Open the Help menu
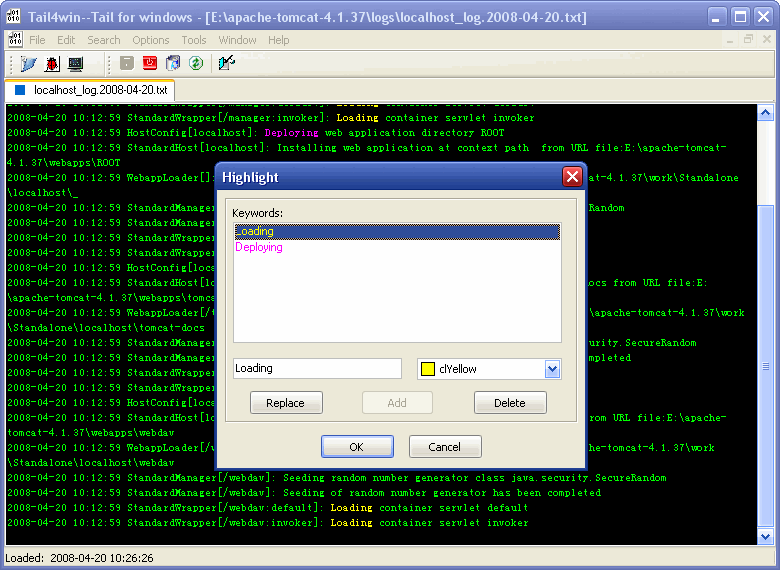Viewport: 780px width, 570px height. point(279,40)
